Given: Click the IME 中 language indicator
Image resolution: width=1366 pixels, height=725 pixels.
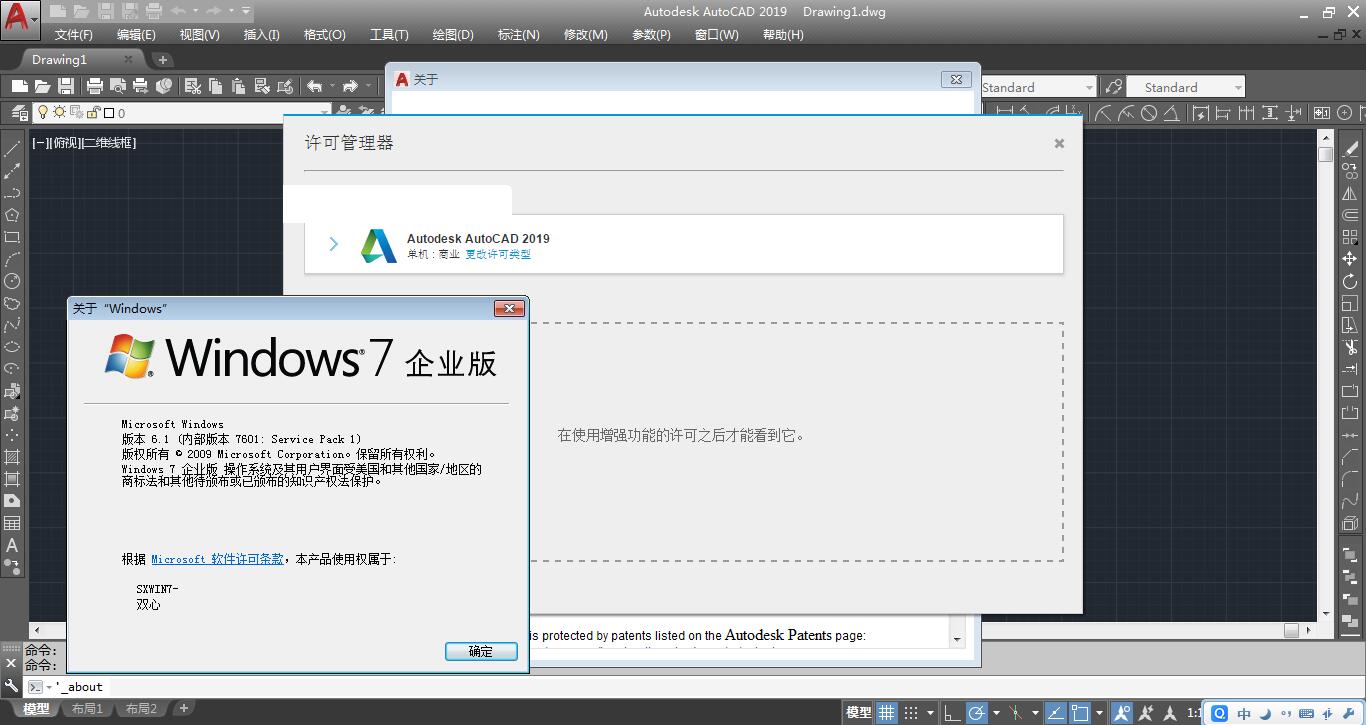Looking at the screenshot, I should tap(1244, 713).
